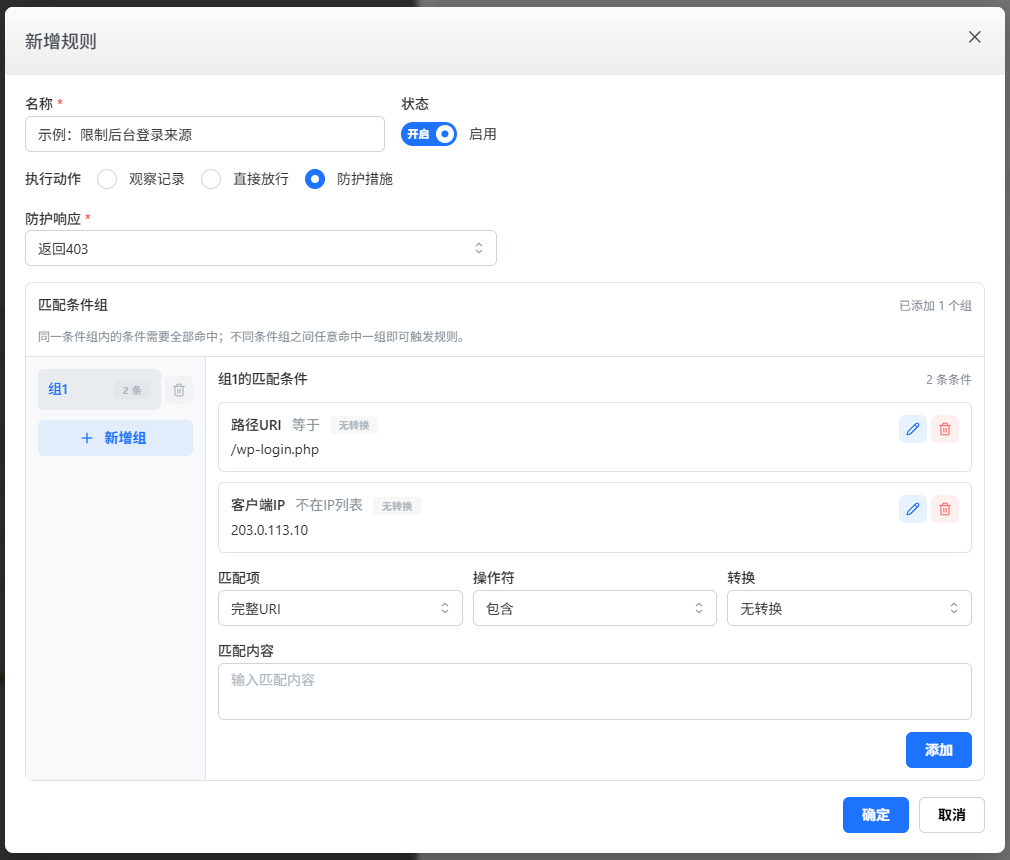Click the 组1的匹配条件 heading
The width and height of the screenshot is (1010, 860).
click(x=263, y=379)
